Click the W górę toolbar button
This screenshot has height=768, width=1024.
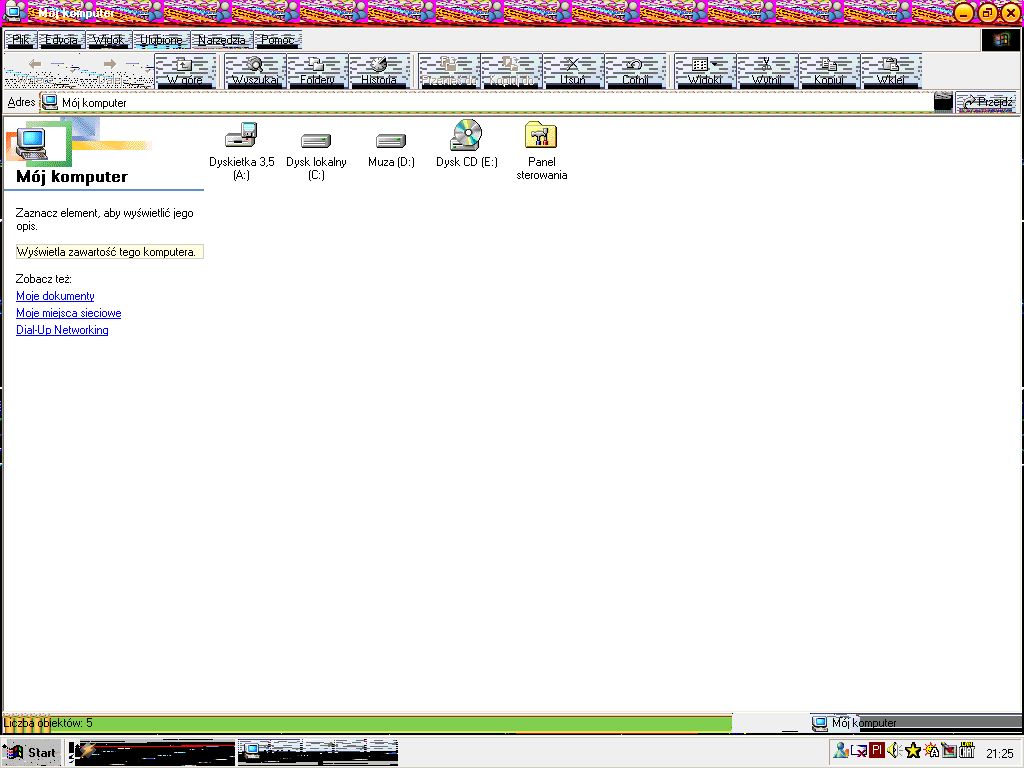pos(185,71)
